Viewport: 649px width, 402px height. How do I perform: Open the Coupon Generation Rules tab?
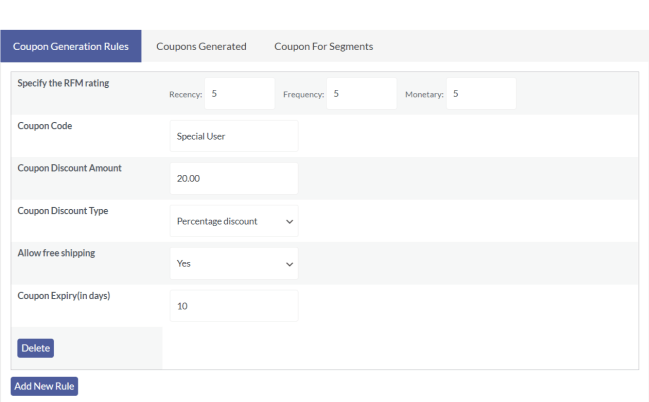pyautogui.click(x=71, y=46)
